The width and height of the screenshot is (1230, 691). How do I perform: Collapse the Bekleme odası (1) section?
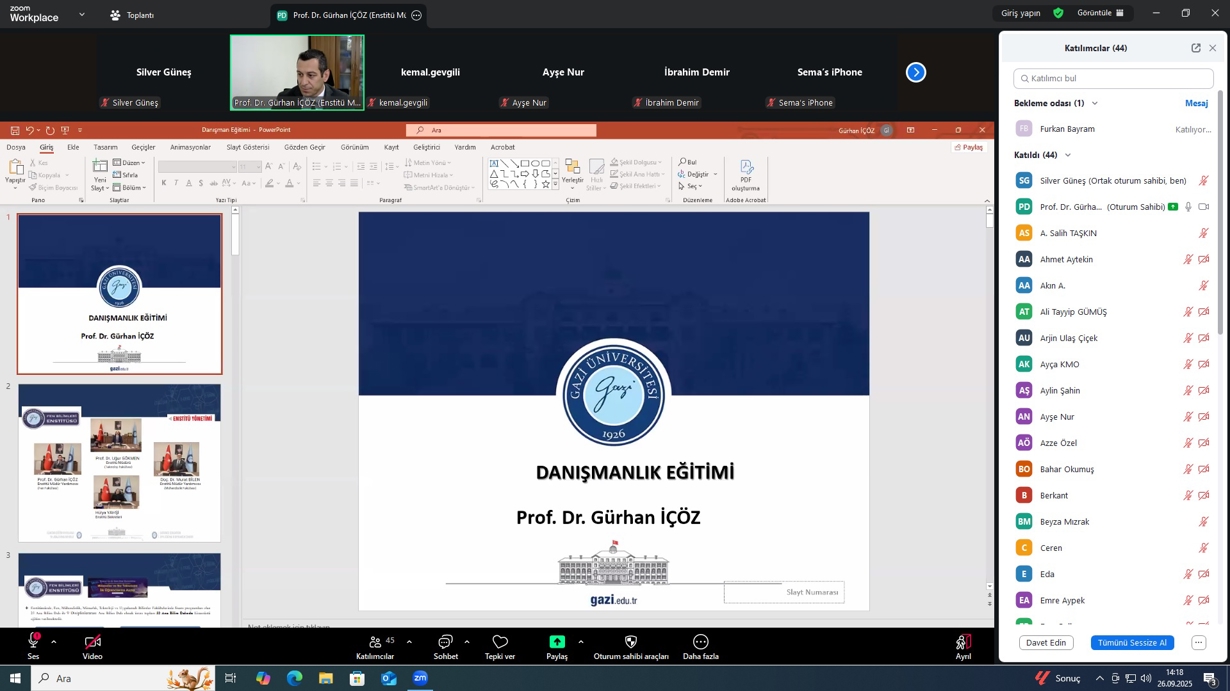1095,103
